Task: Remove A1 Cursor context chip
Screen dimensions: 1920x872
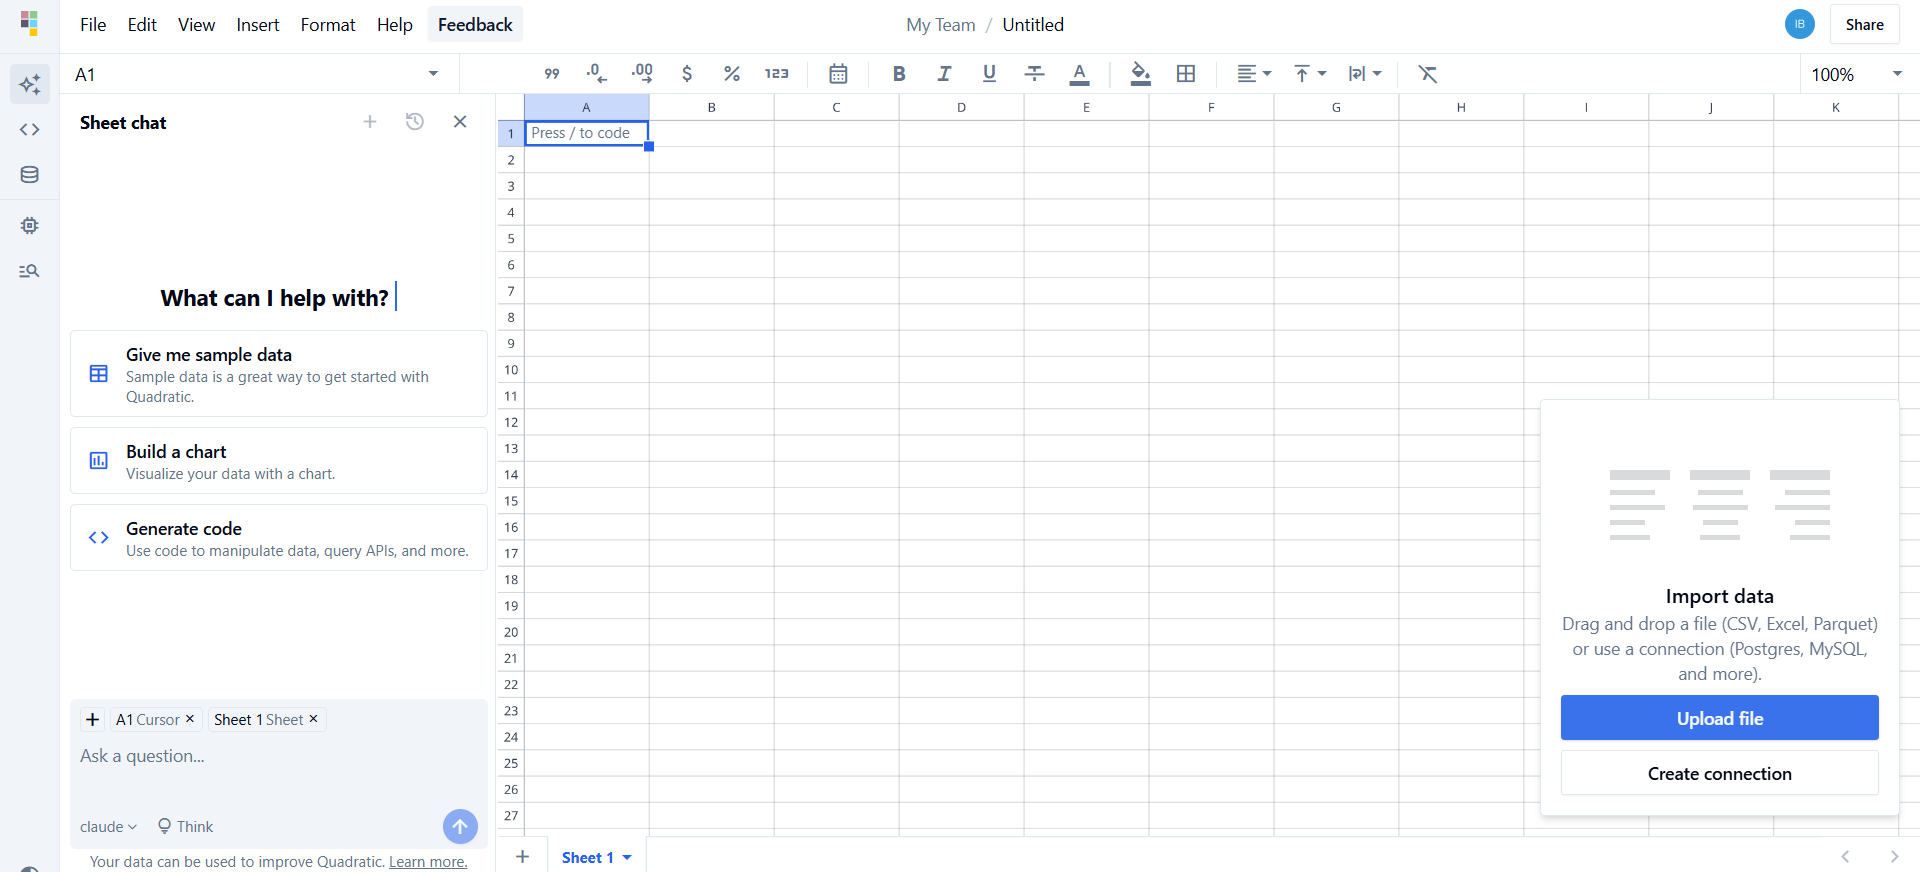Action: click(x=190, y=719)
